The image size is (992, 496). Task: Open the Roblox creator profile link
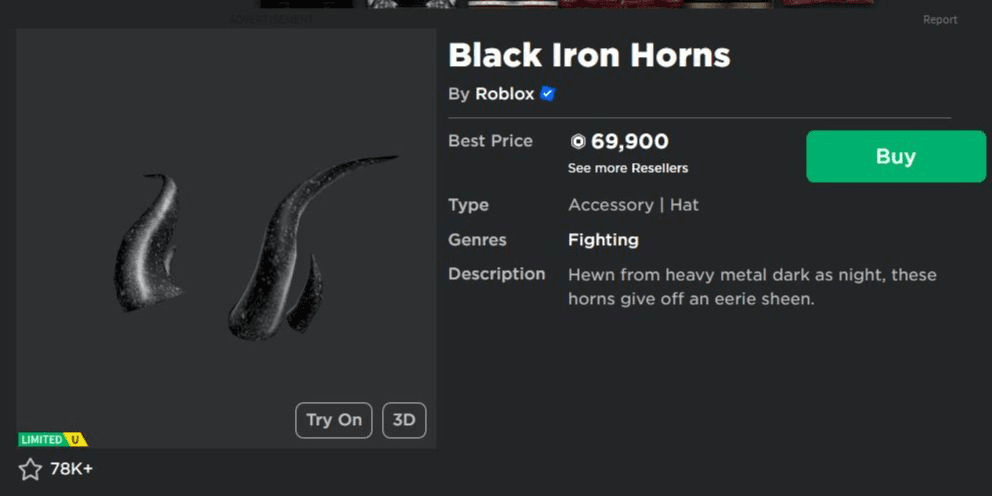tap(505, 94)
